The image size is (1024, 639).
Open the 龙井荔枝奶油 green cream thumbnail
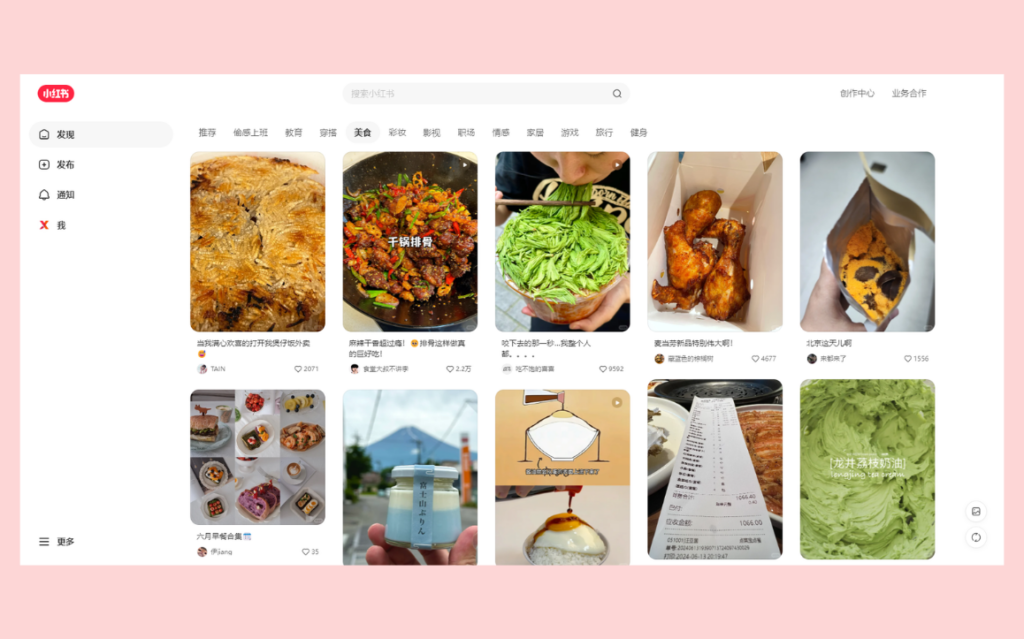point(867,469)
